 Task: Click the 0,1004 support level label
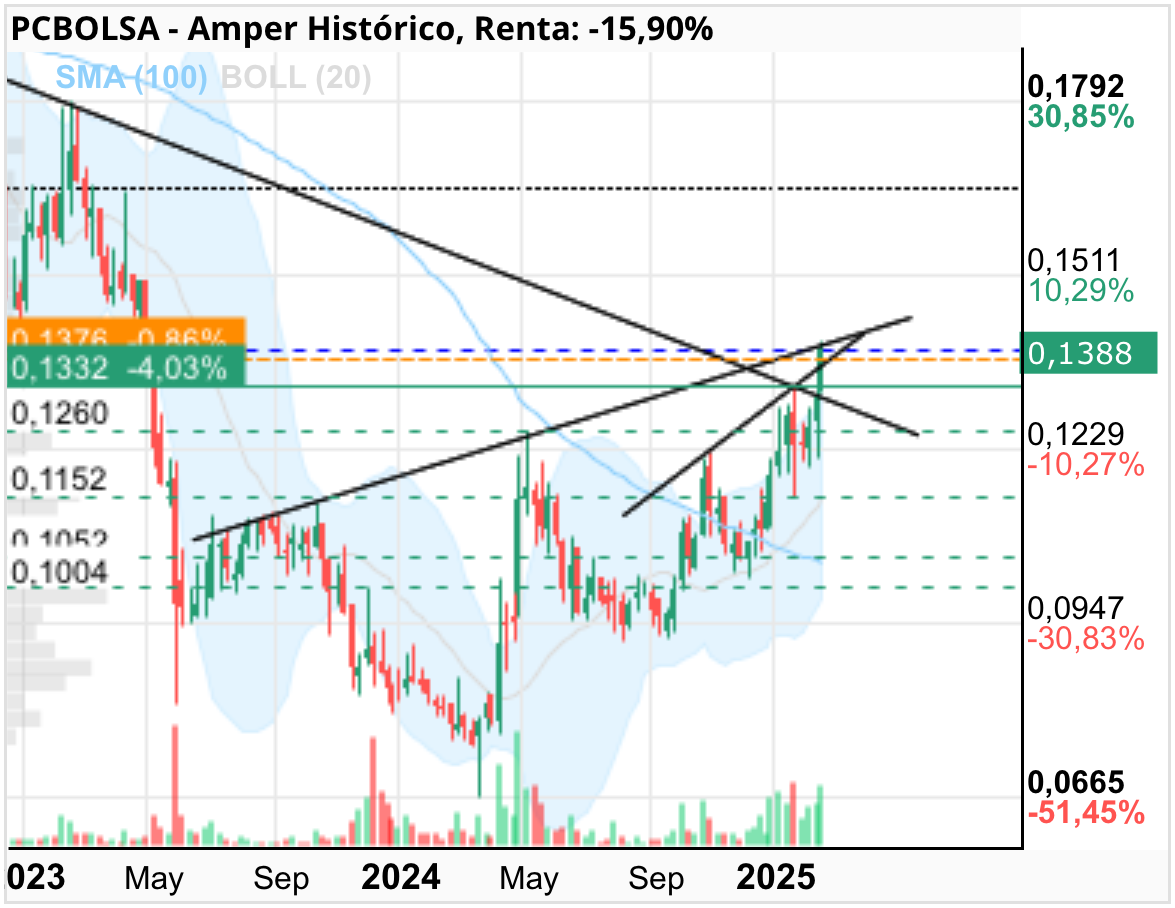[60, 572]
